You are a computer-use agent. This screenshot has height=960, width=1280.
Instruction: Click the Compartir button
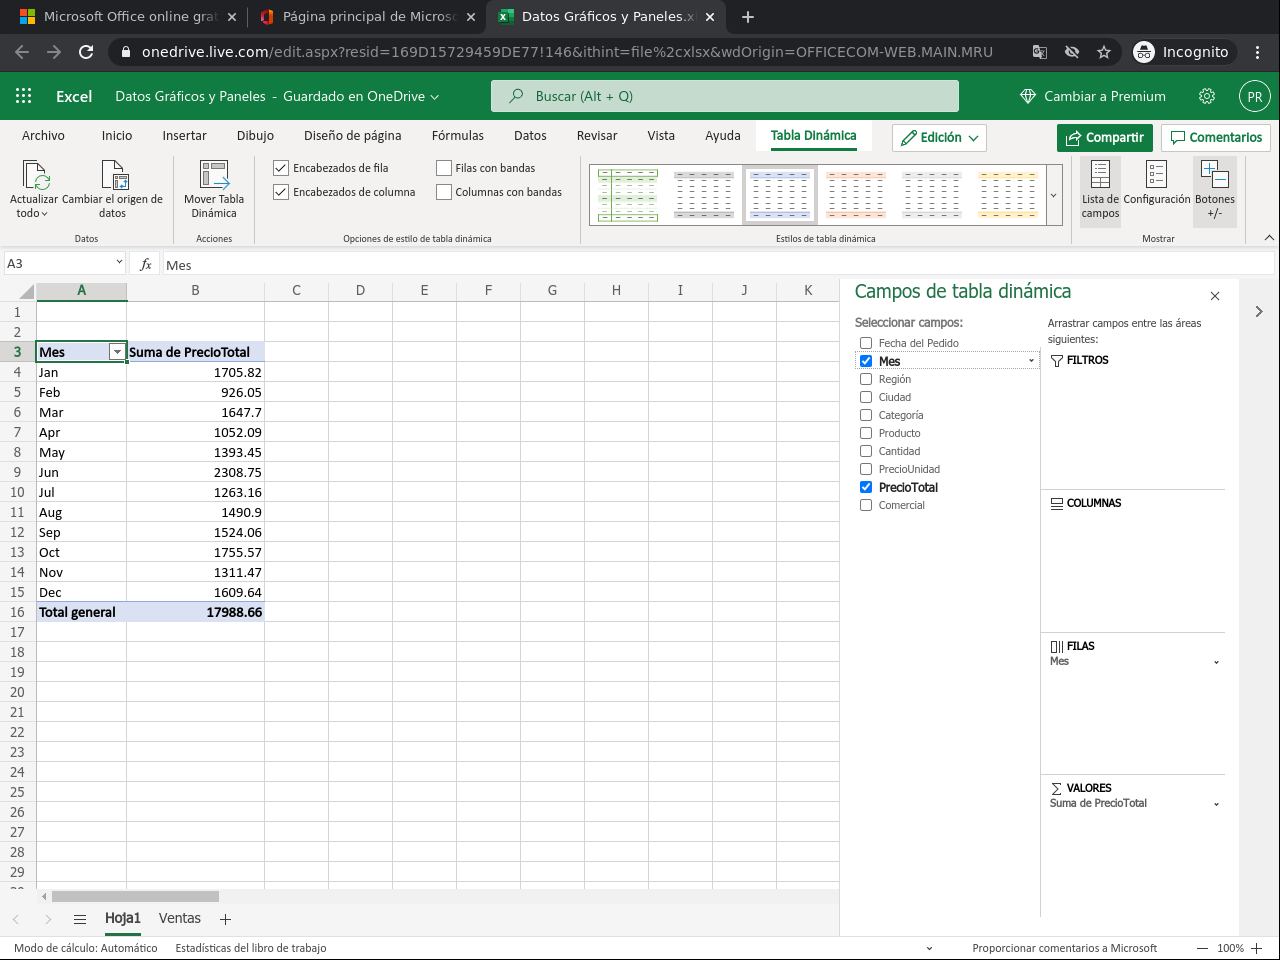(x=1104, y=138)
